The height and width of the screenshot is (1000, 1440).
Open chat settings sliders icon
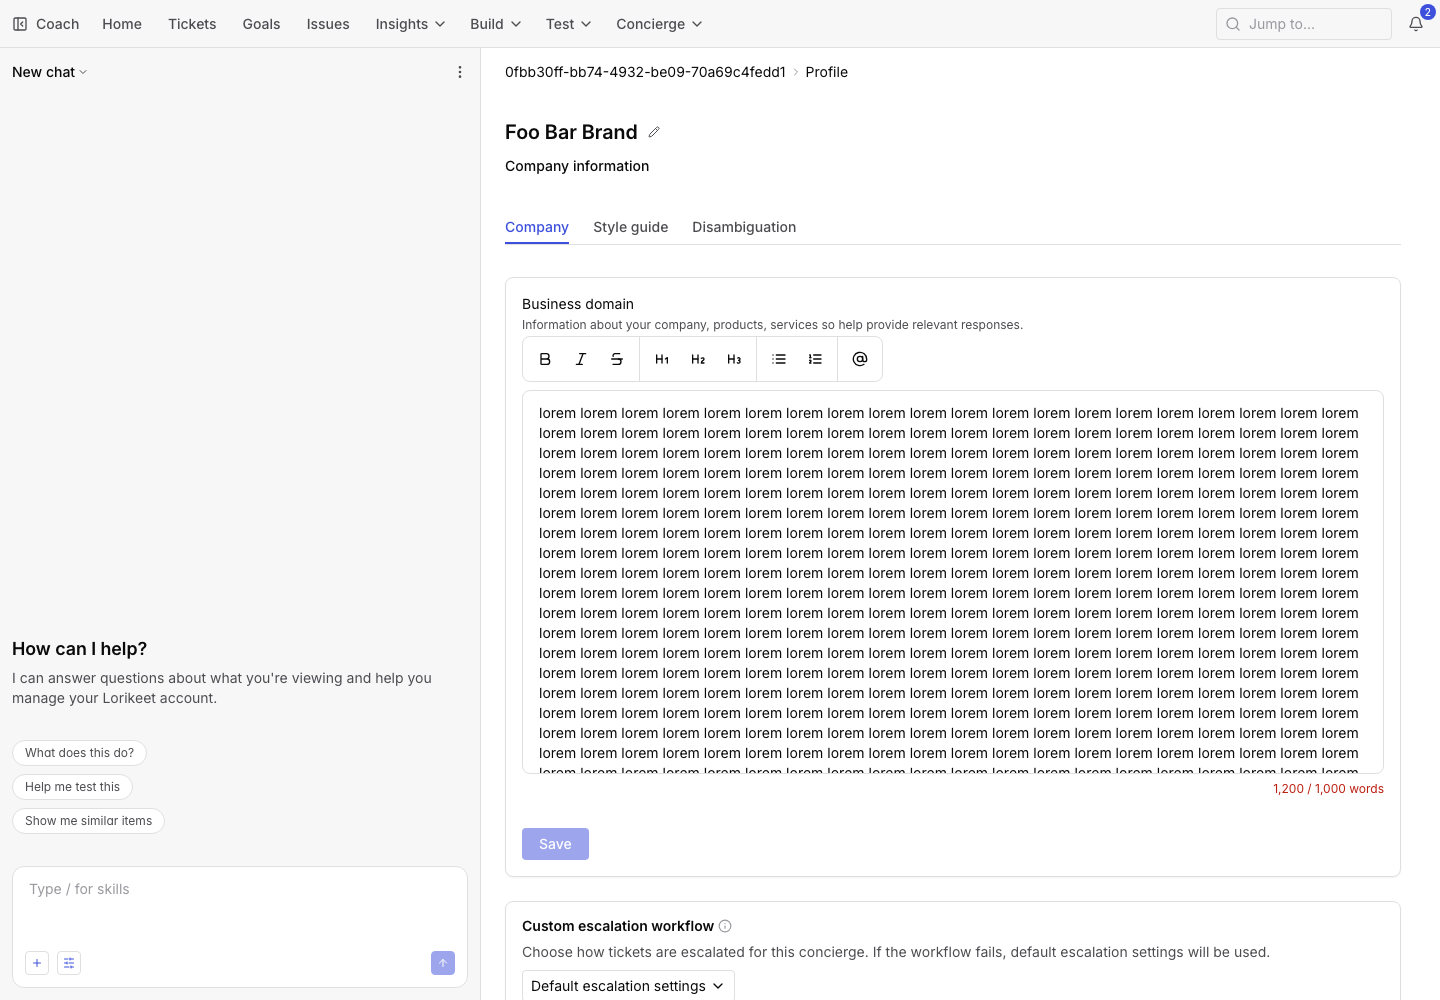(x=69, y=963)
